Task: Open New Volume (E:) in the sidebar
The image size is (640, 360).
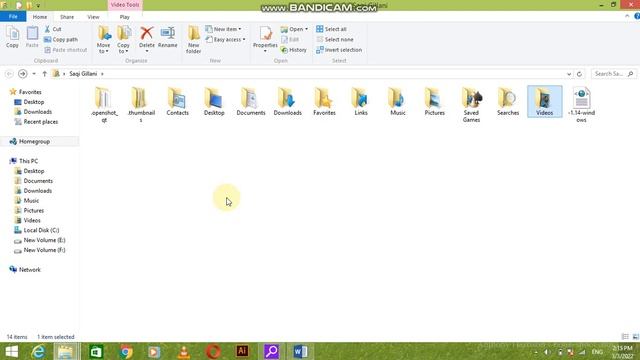Action: (44, 240)
